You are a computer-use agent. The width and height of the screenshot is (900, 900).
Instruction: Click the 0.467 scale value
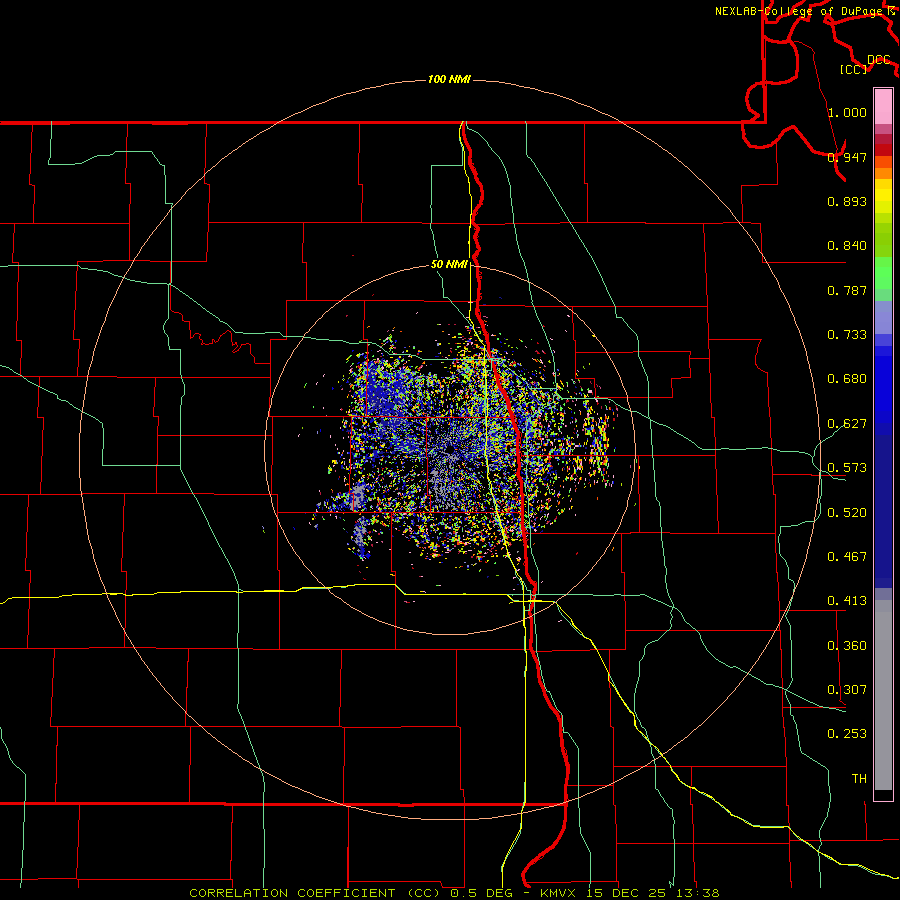point(847,557)
